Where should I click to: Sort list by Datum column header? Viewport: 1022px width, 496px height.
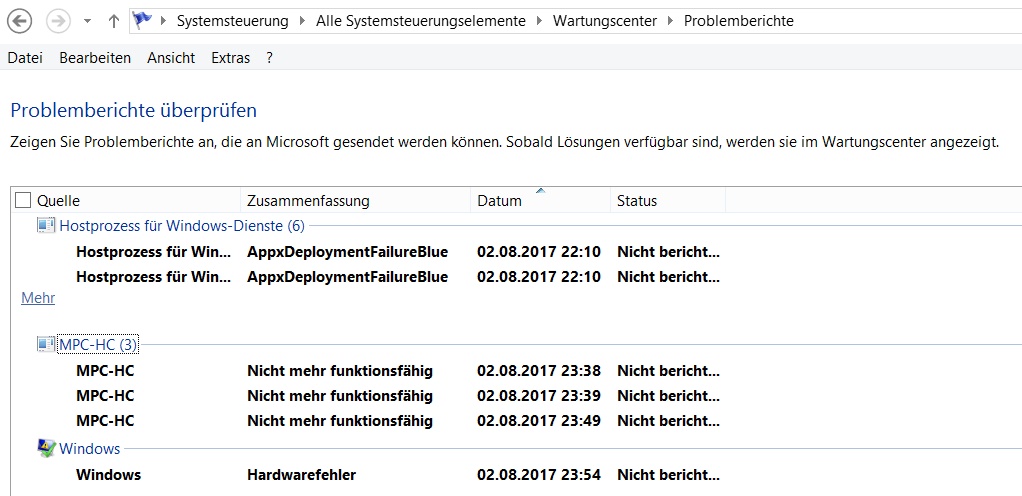pyautogui.click(x=499, y=200)
